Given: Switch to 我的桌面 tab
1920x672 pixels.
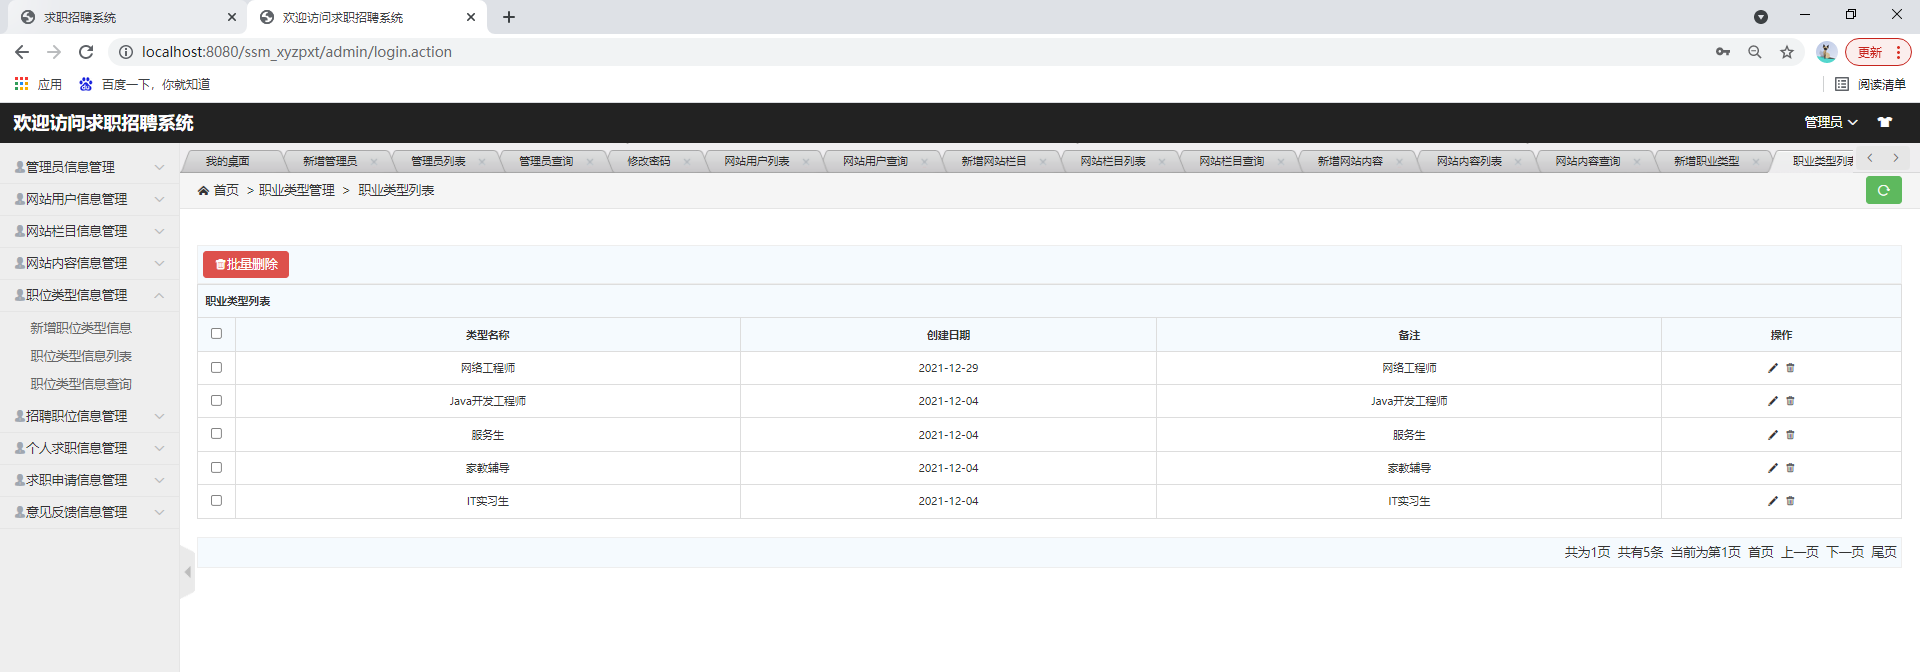Looking at the screenshot, I should [228, 161].
